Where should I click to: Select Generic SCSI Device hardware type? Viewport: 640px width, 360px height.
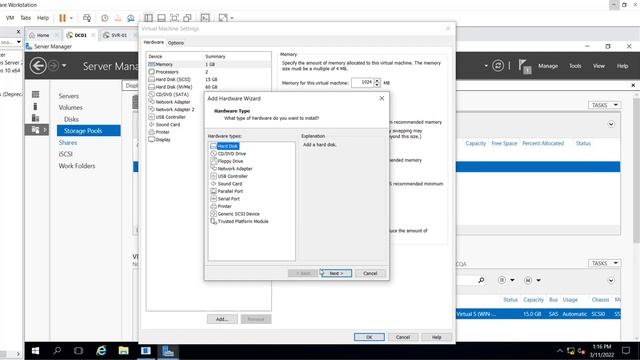[x=235, y=214]
